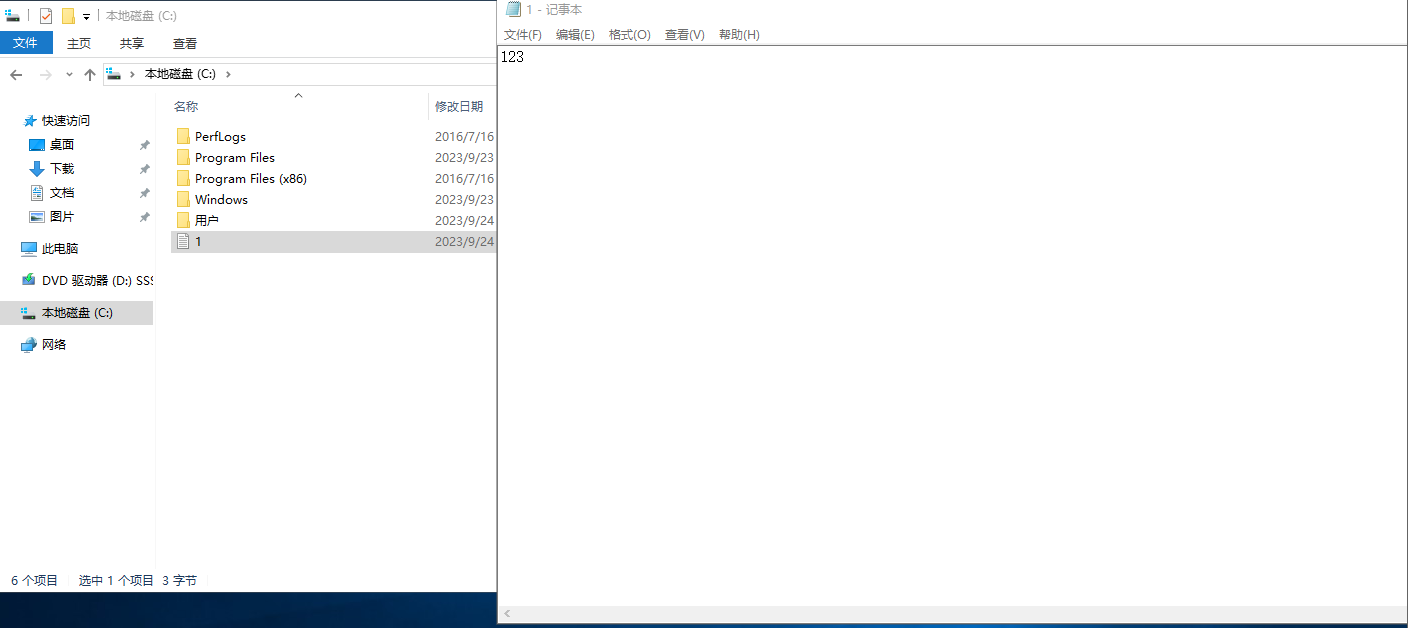
Task: Open 下载 downloads arrow icon in sidebar
Action: 37,169
